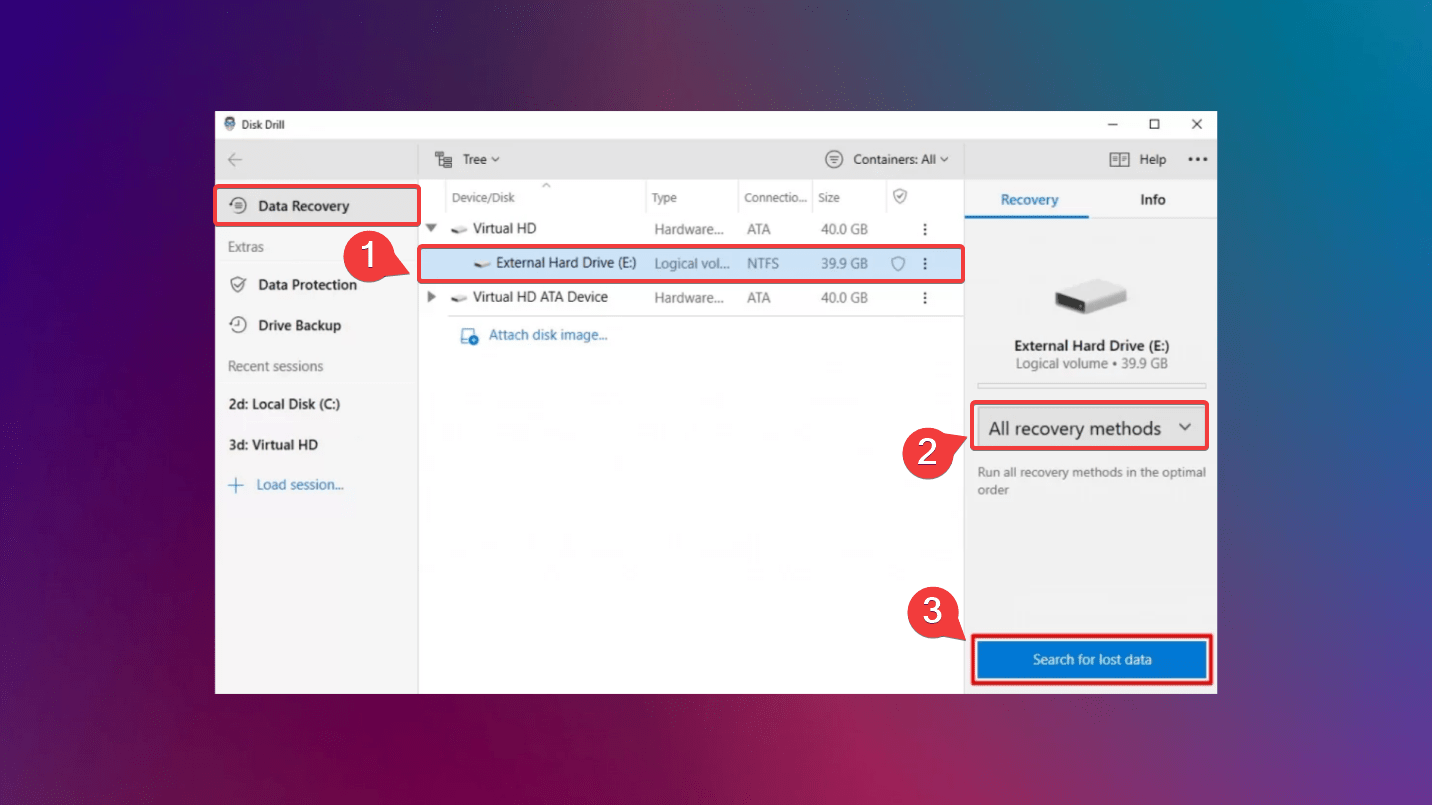This screenshot has height=805, width=1432.
Task: Toggle the shield on External Hard Drive row
Action: pos(898,264)
